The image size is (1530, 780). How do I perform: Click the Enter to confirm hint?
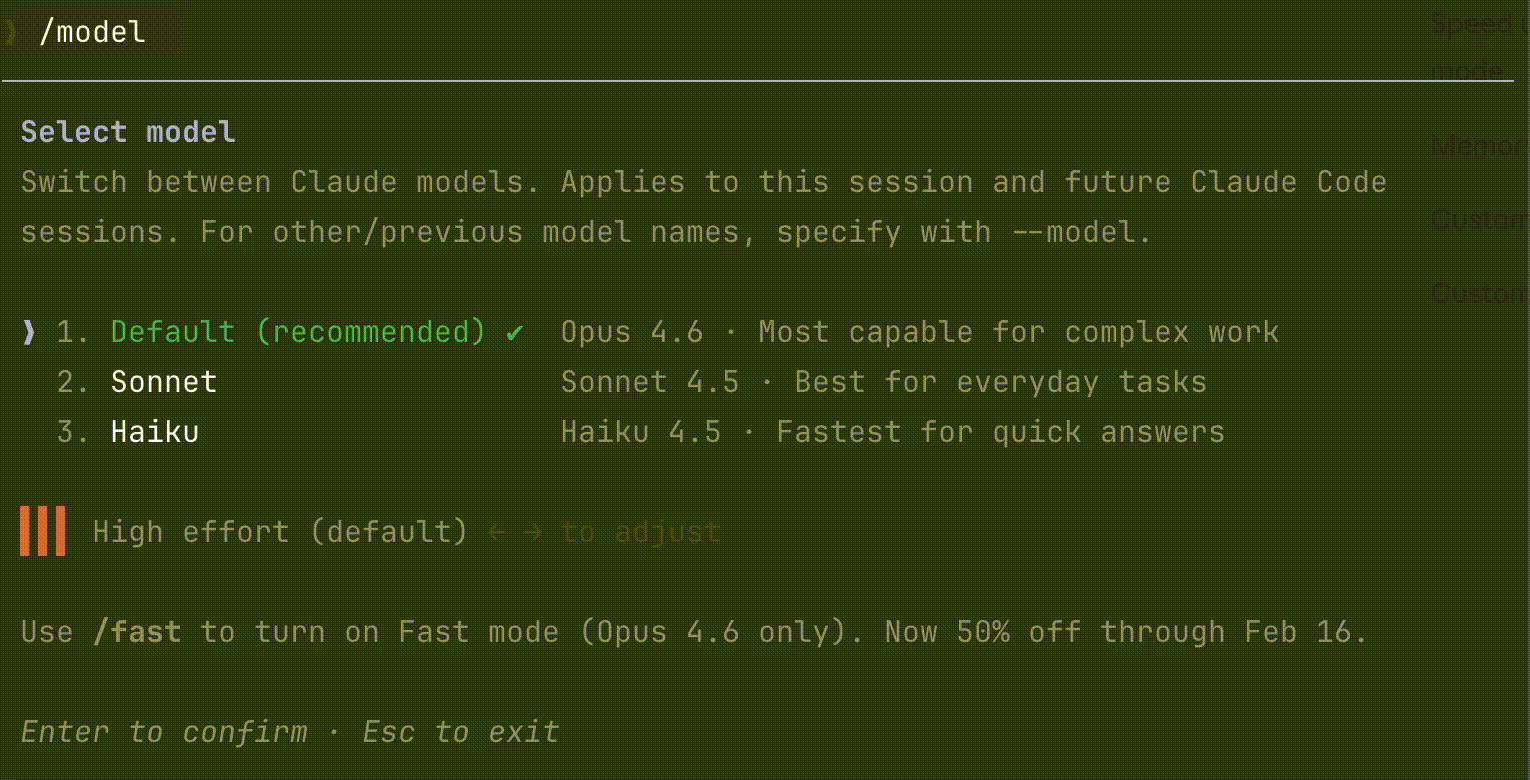tap(164, 732)
